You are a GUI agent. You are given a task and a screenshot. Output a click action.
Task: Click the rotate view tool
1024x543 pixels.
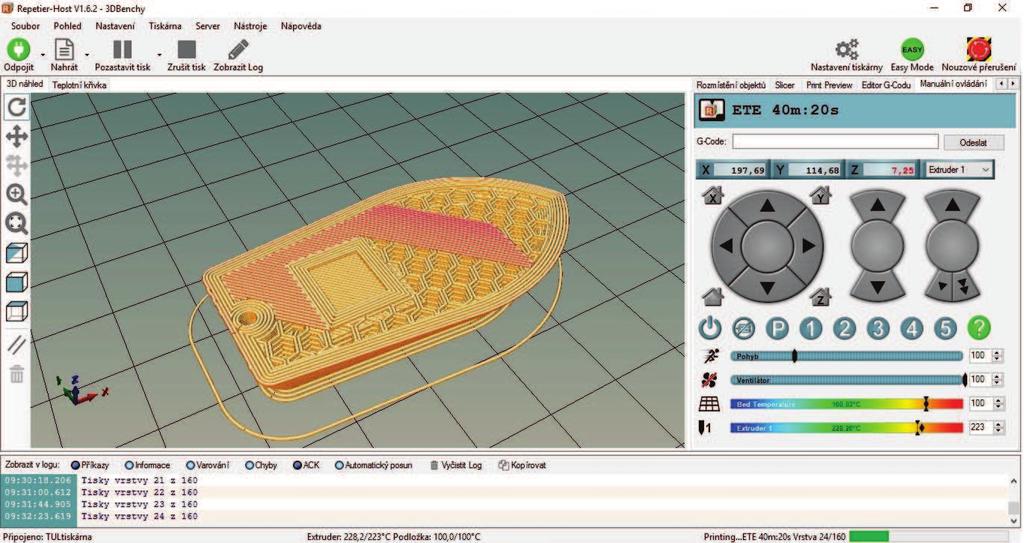tap(16, 107)
